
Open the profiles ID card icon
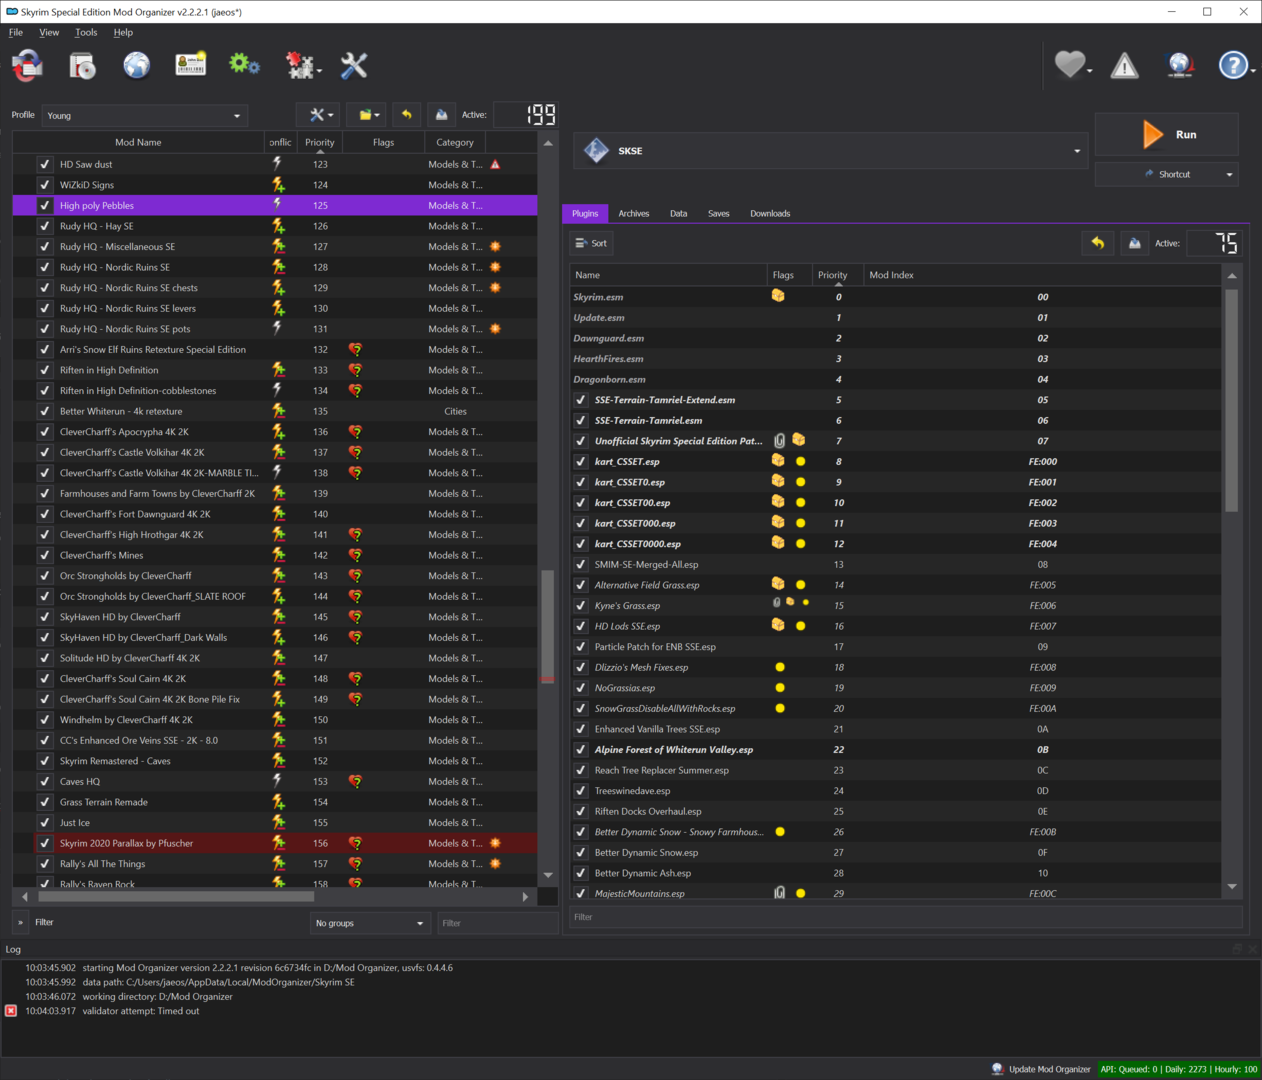(190, 66)
